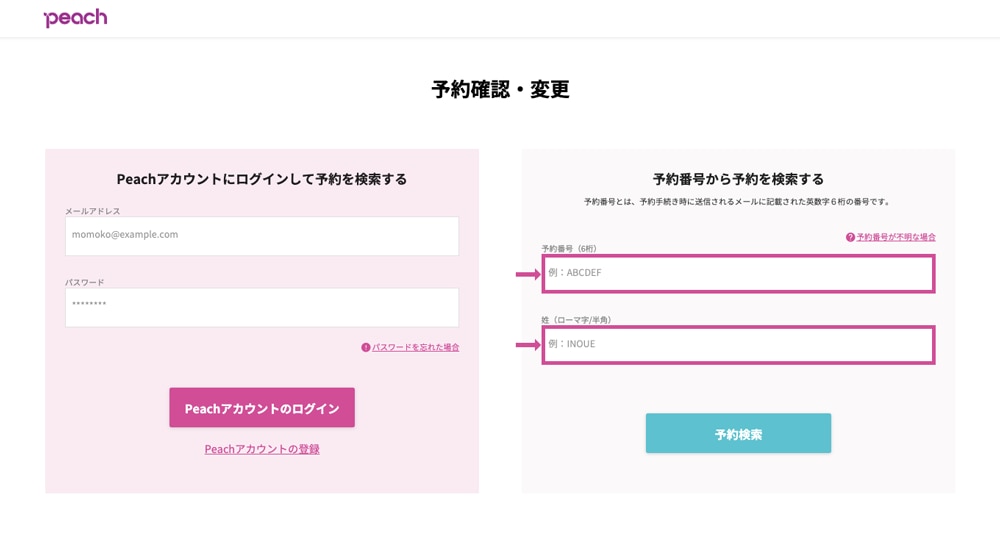
Task: Click the Peachアカウントのログイン button
Action: coord(262,408)
